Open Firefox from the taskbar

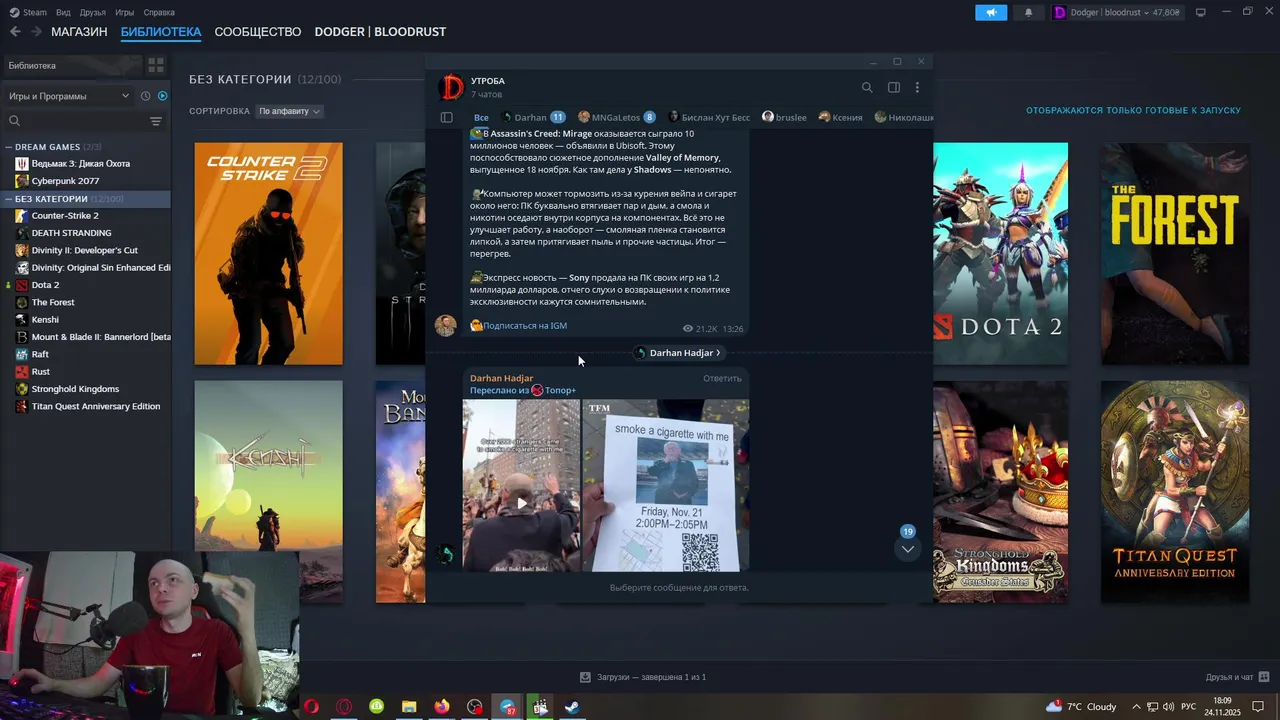pyautogui.click(x=442, y=707)
